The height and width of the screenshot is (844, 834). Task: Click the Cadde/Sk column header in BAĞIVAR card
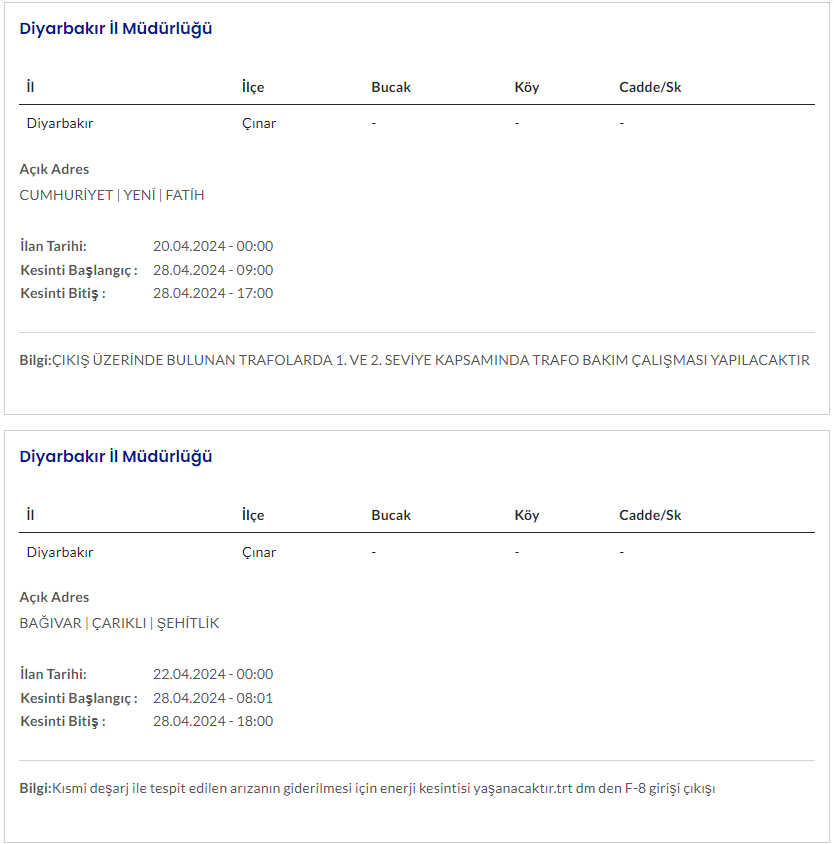click(650, 515)
